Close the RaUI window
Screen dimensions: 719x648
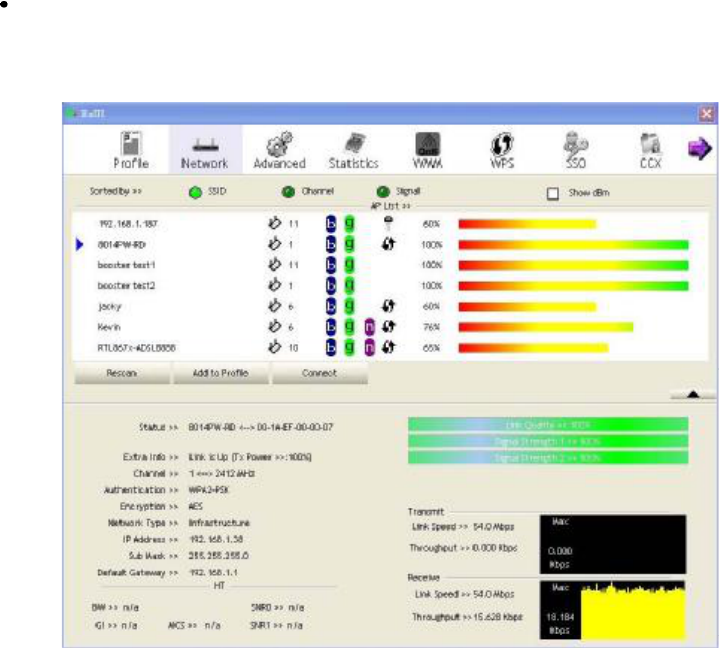[x=707, y=113]
